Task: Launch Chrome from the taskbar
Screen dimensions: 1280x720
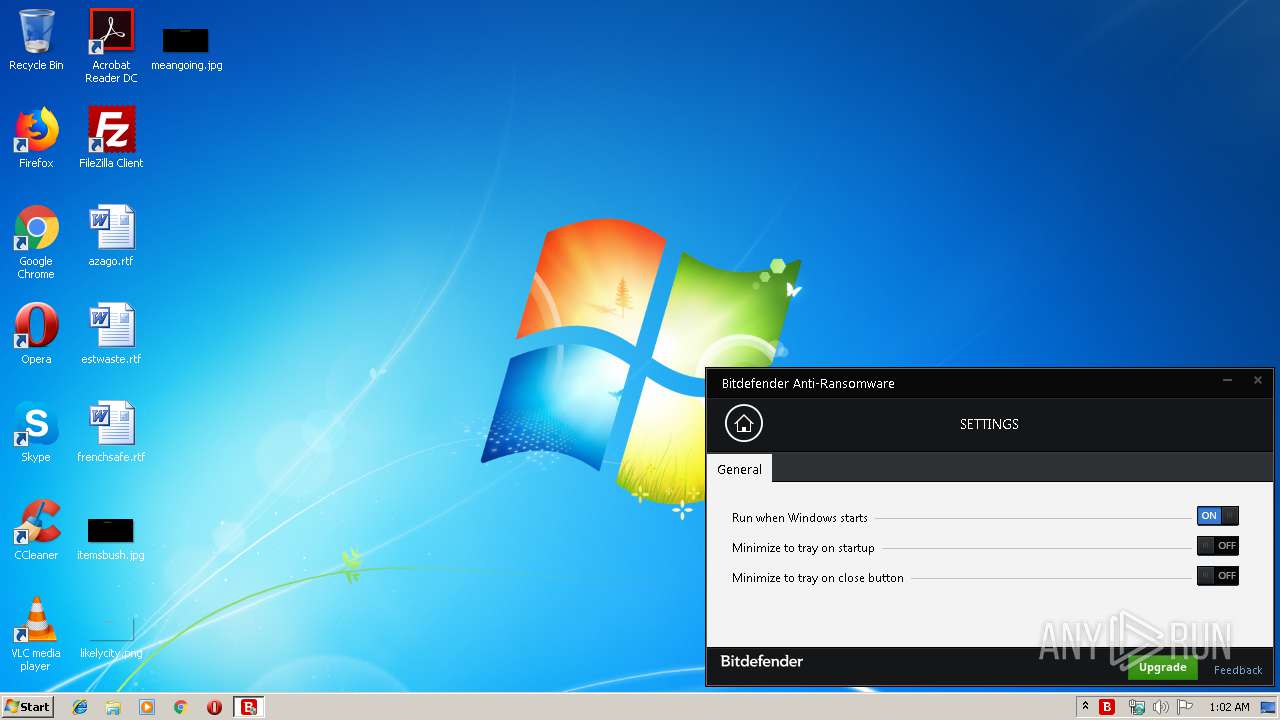Action: coord(180,707)
